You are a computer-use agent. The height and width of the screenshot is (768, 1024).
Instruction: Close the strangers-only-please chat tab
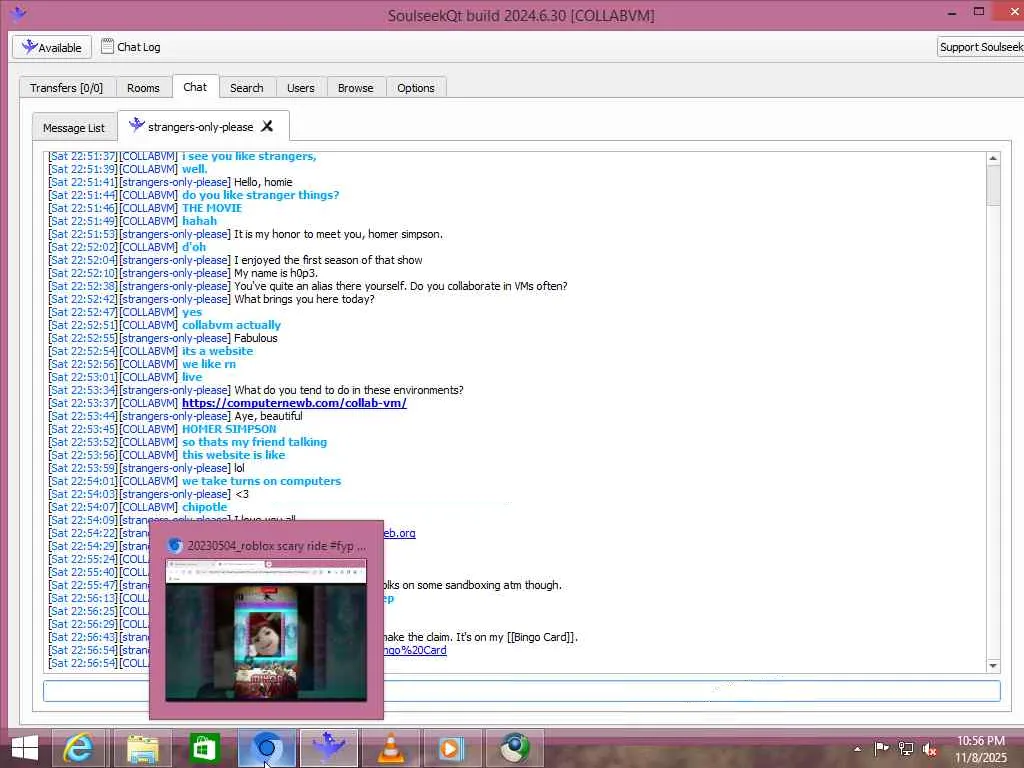[267, 126]
